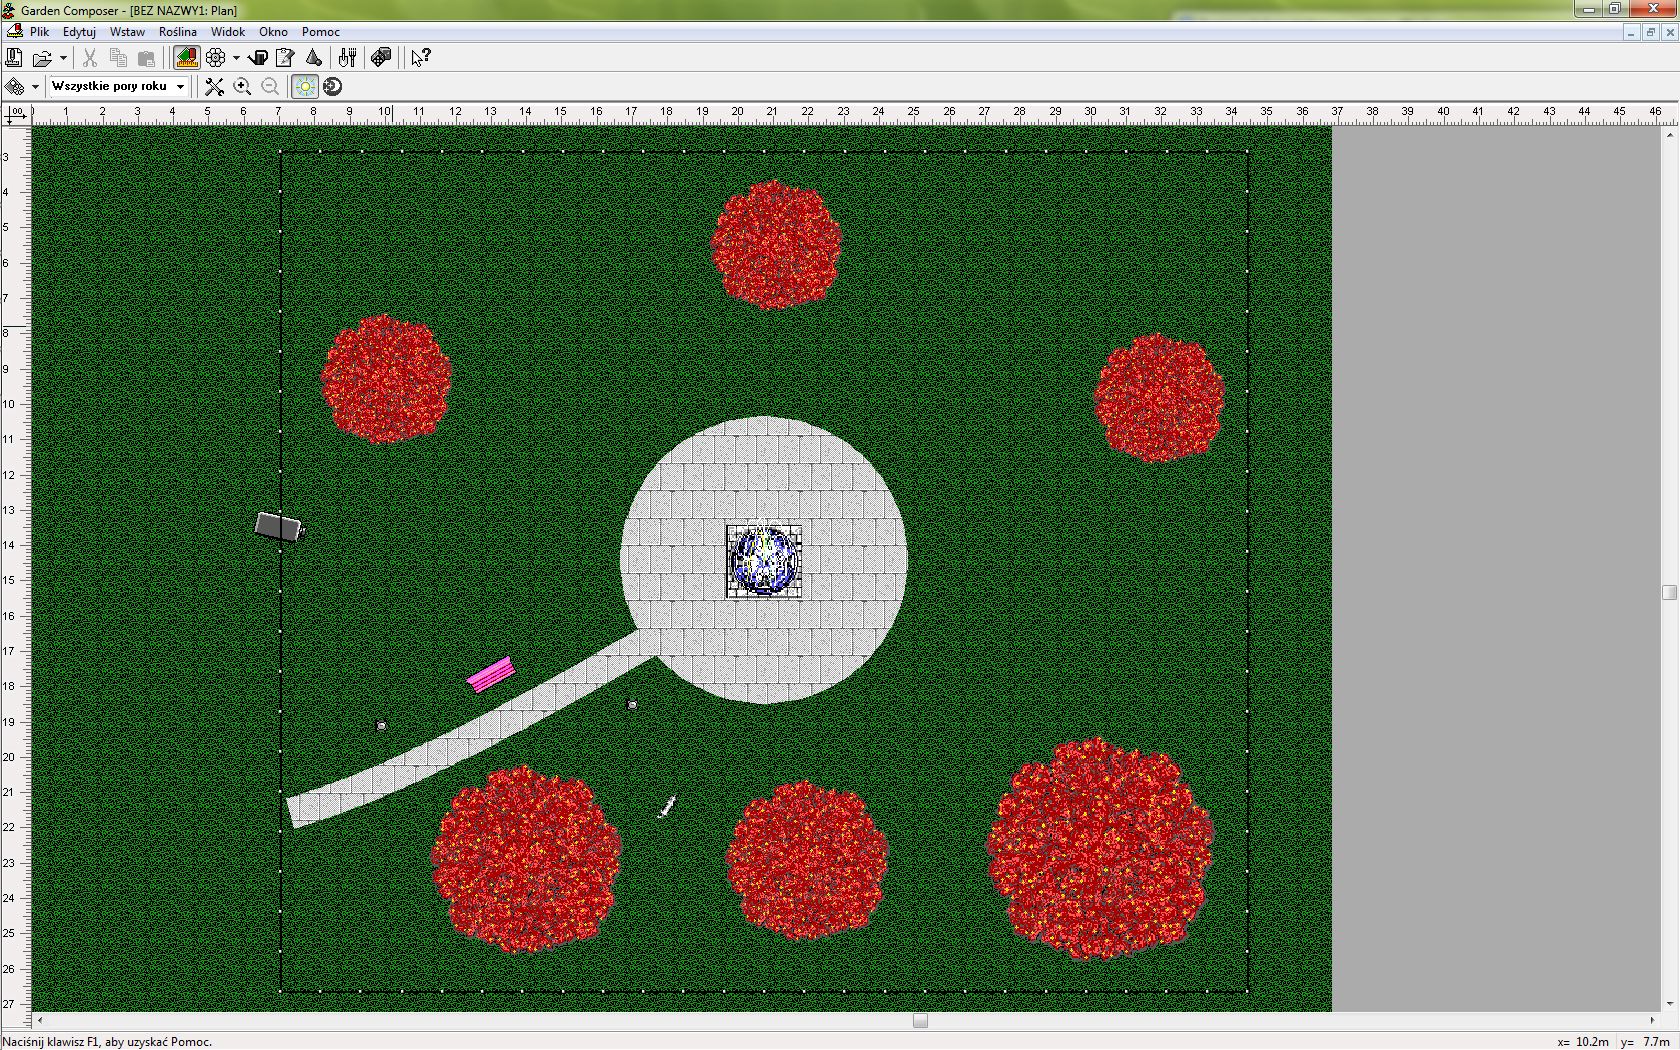The width and height of the screenshot is (1680, 1050).
Task: Open the Widok menu
Action: click(228, 32)
